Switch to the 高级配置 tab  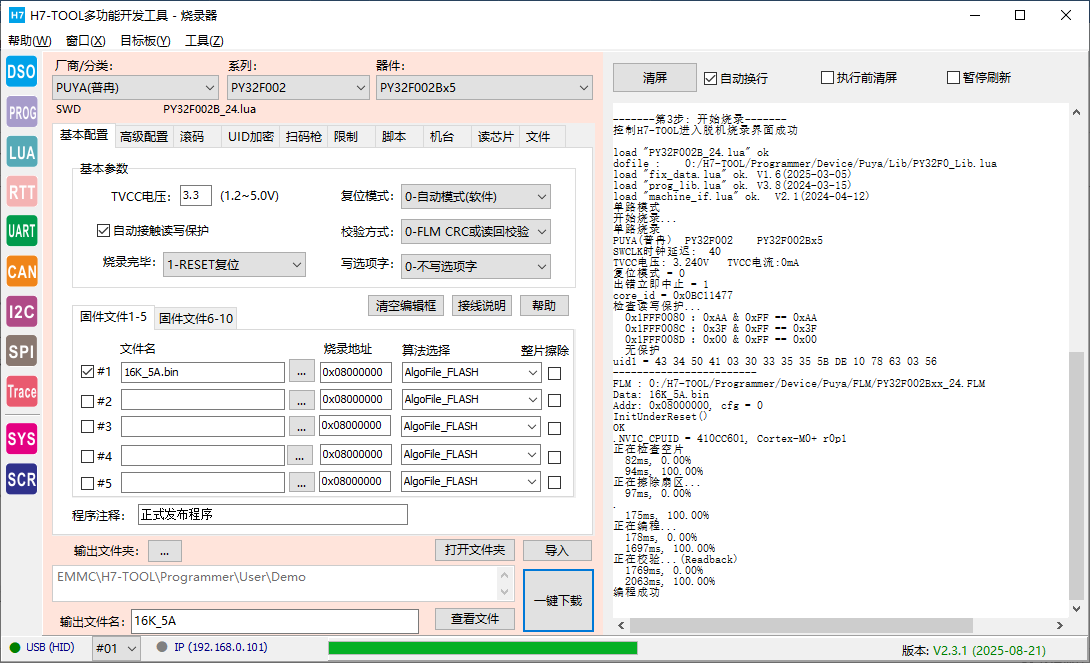pos(144,136)
